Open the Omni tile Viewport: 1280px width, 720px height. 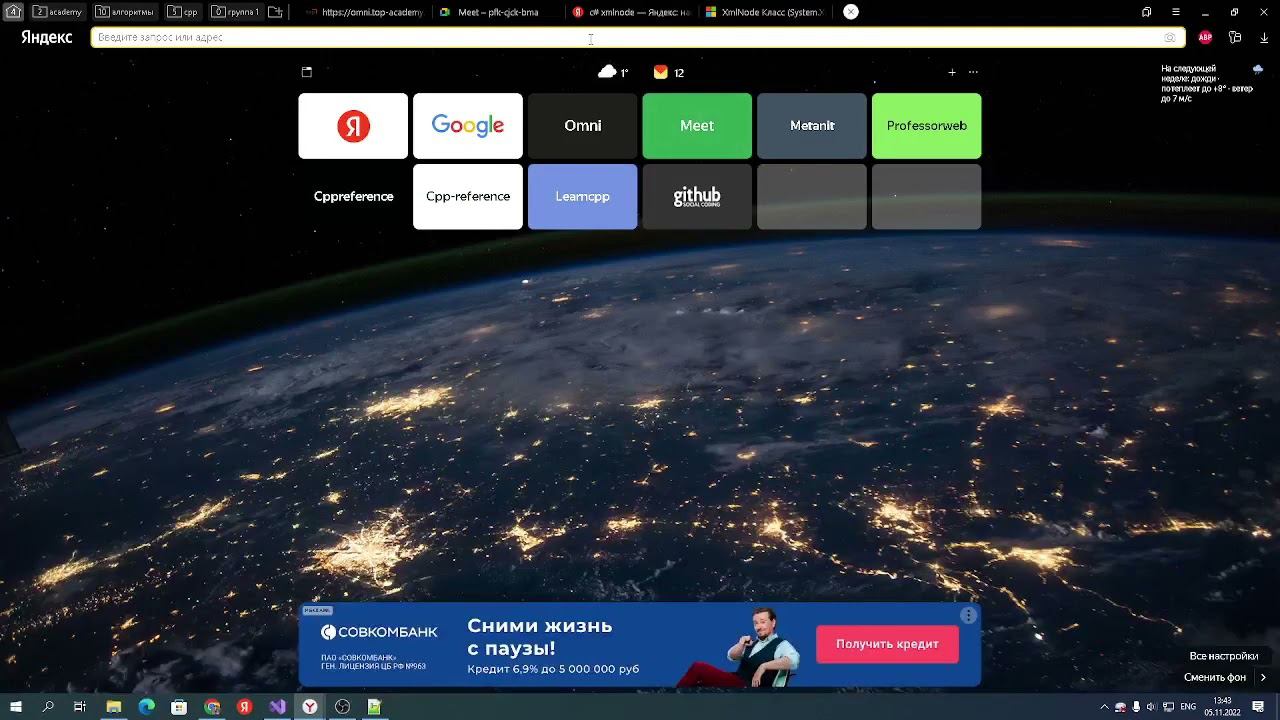[x=582, y=126]
